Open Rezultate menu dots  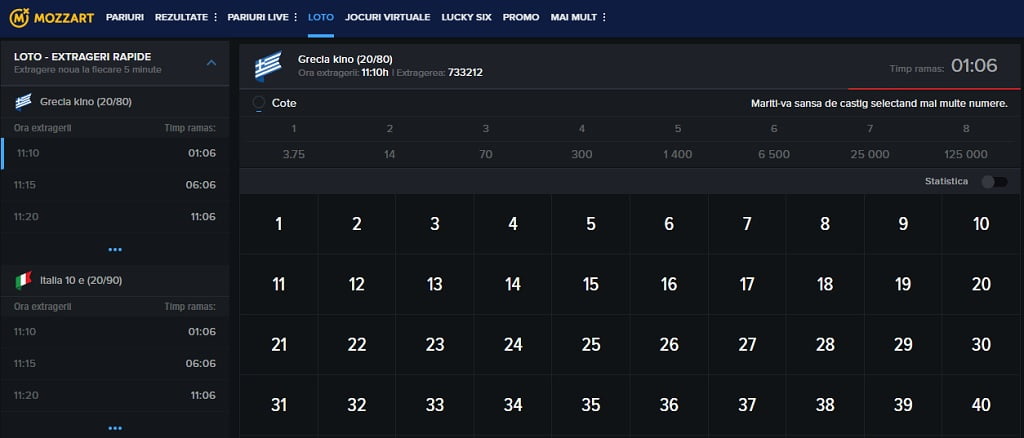point(216,18)
